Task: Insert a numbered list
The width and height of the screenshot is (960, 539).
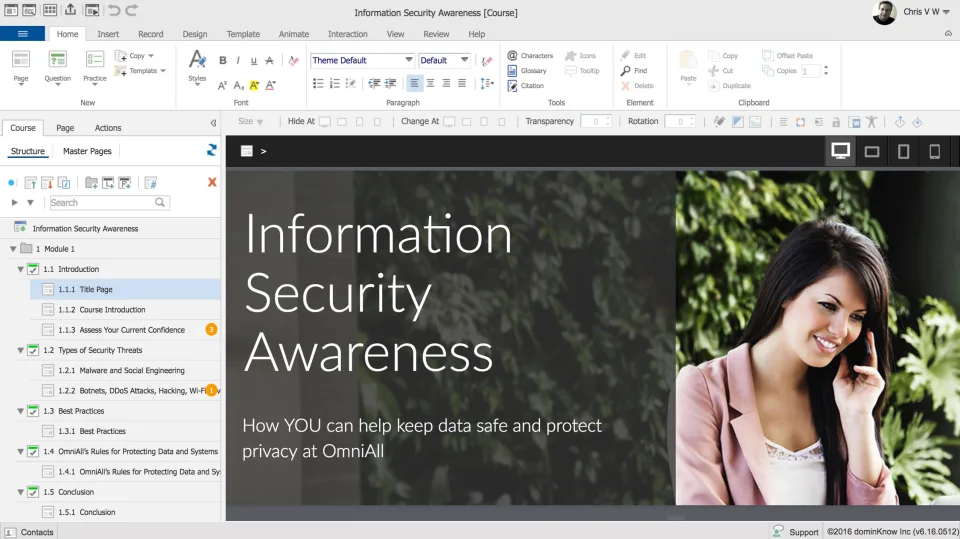Action: pos(334,83)
